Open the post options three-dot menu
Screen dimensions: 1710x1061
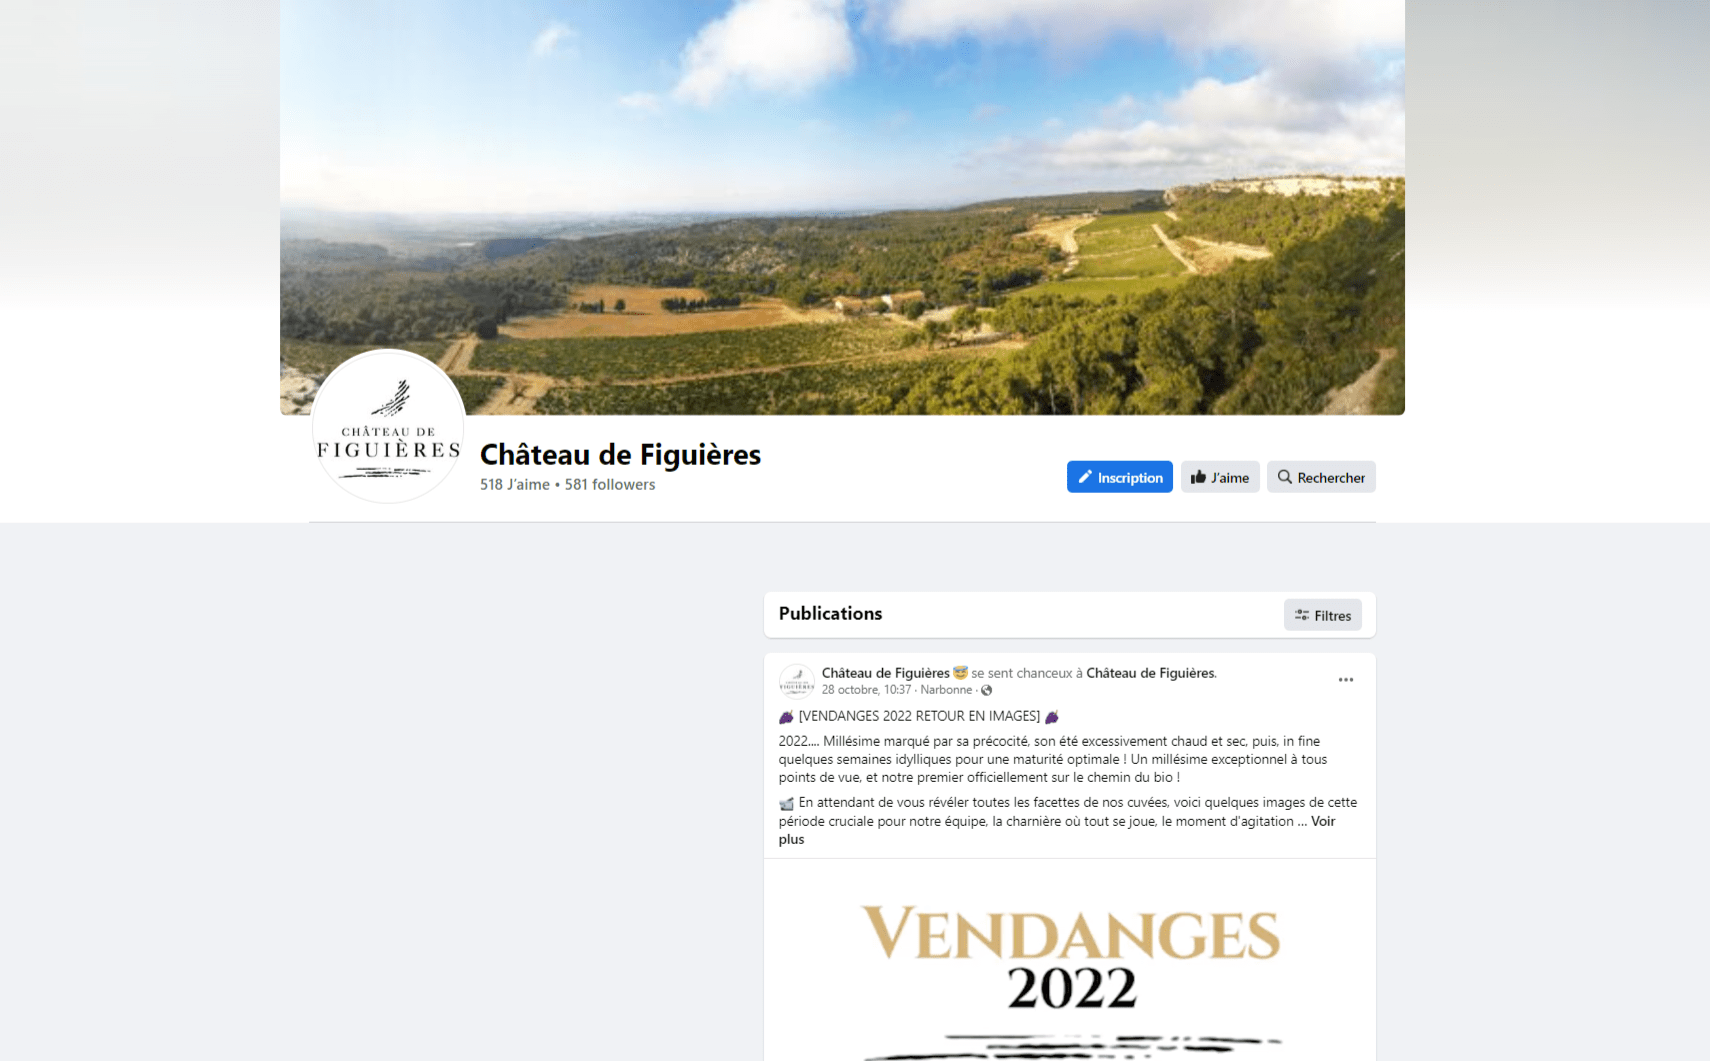point(1345,680)
